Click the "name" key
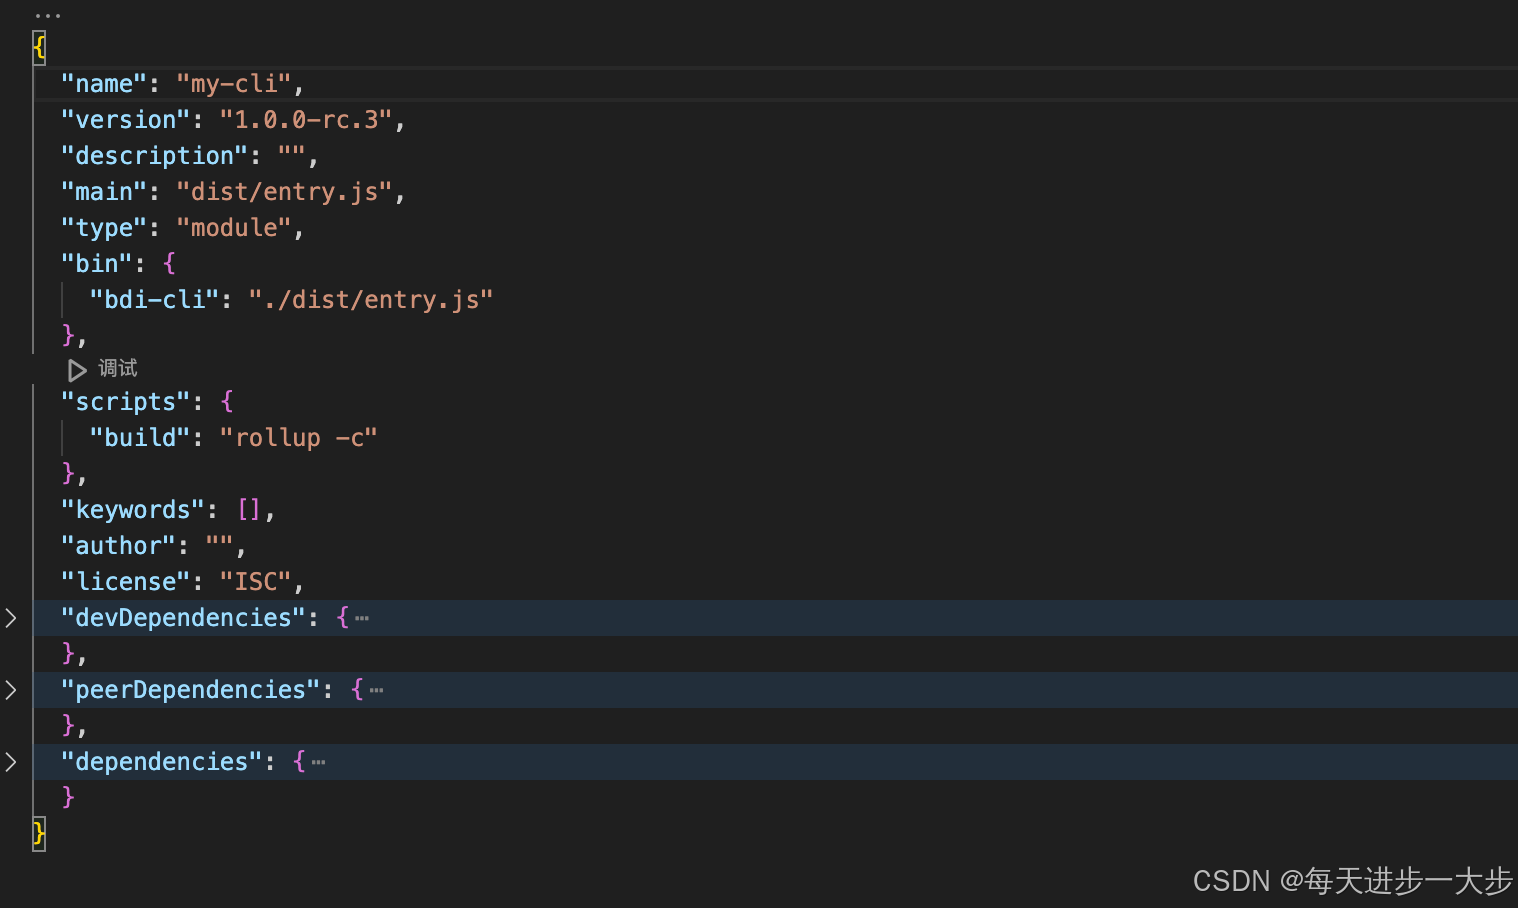 [x=104, y=84]
